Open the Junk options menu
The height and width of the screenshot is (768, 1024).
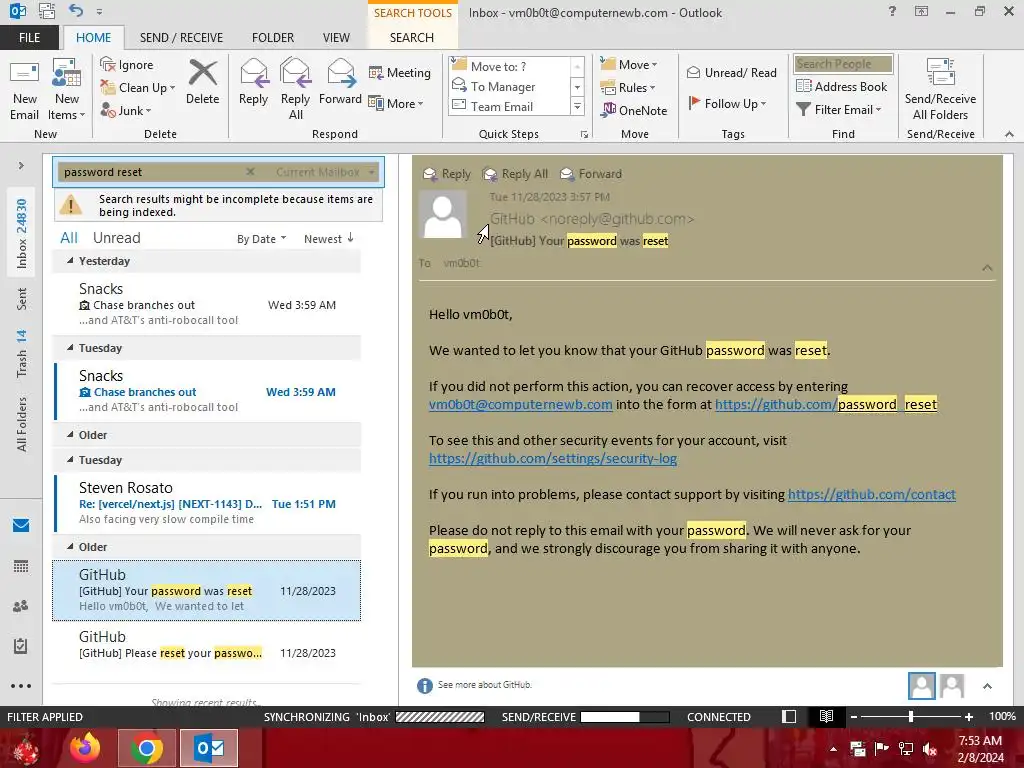126,110
